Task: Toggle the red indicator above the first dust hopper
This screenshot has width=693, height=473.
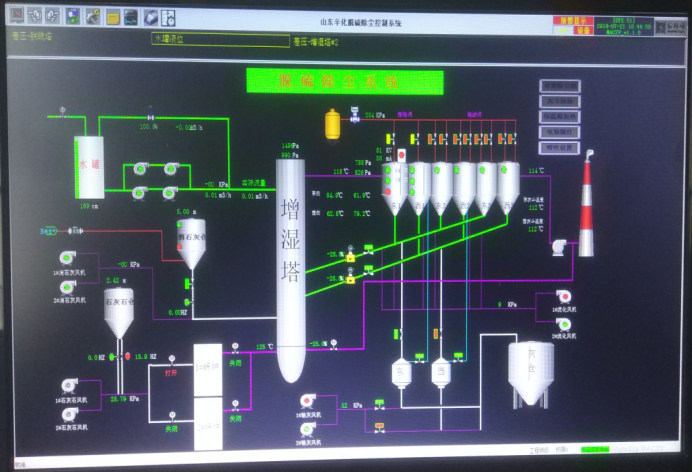Action: tap(402, 156)
